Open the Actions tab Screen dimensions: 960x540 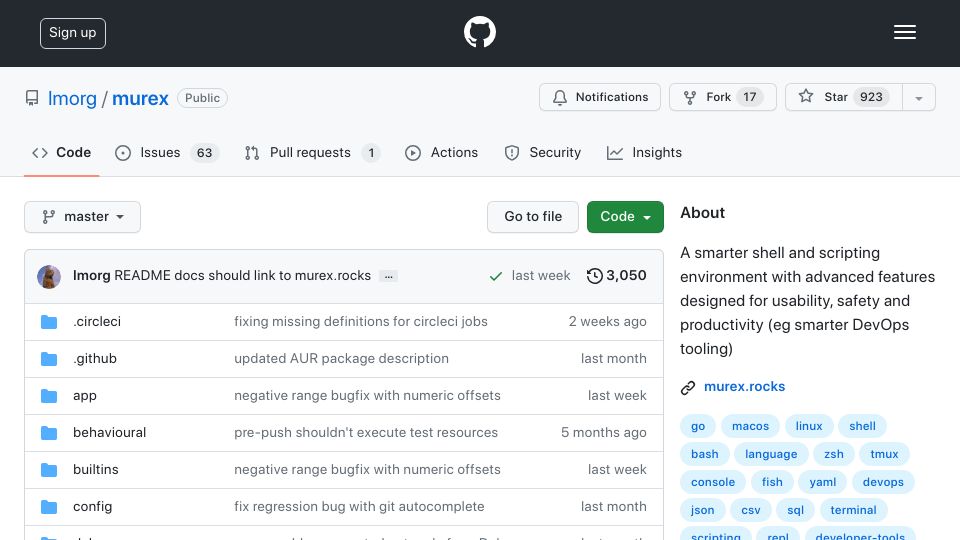tap(441, 152)
